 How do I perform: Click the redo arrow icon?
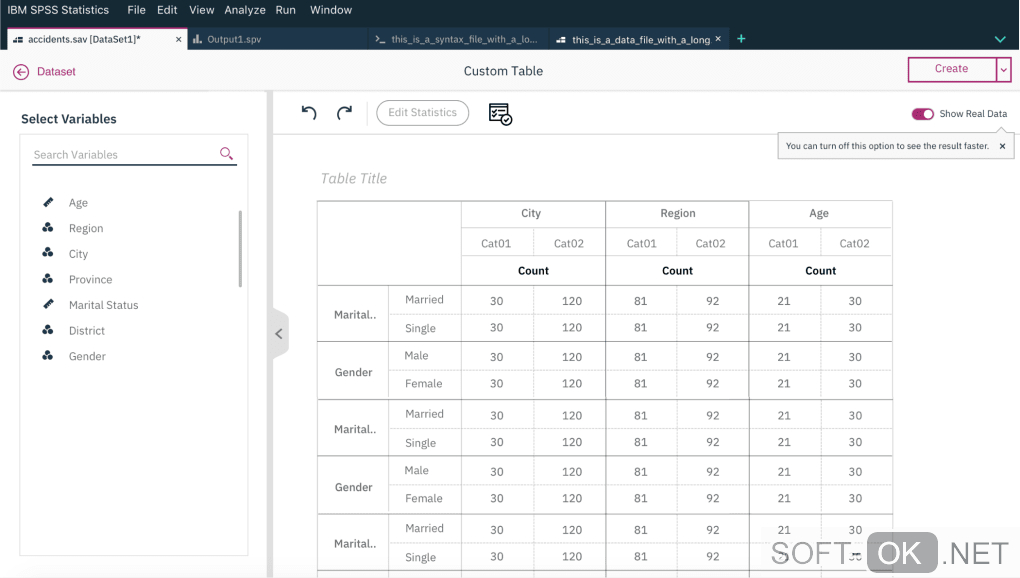[344, 112]
